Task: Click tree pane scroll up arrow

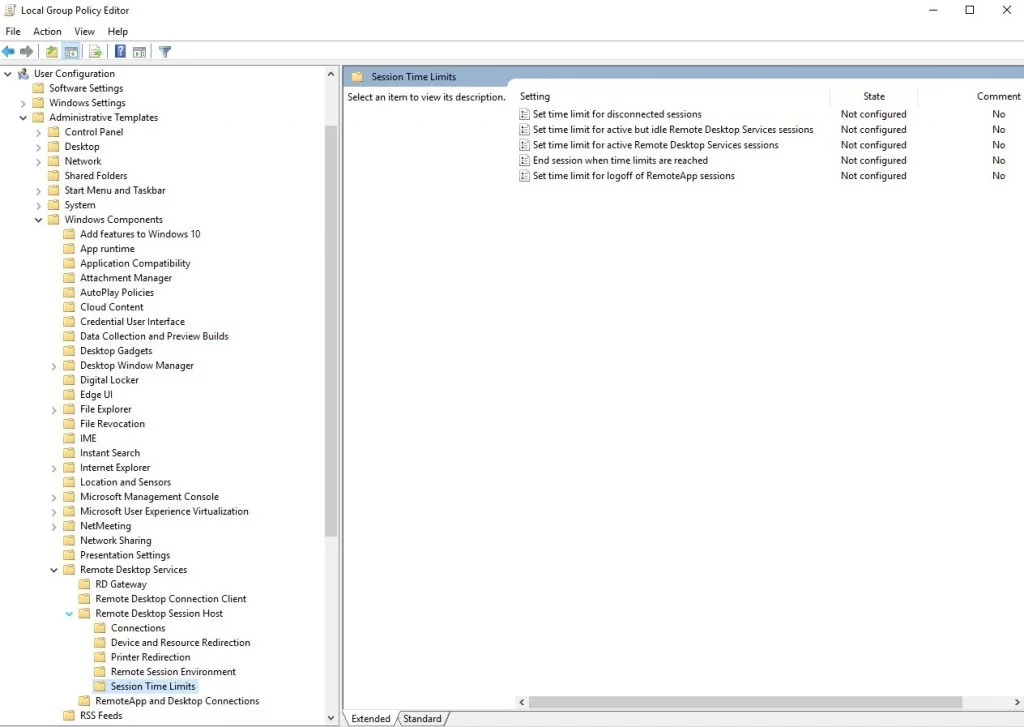Action: point(331,74)
